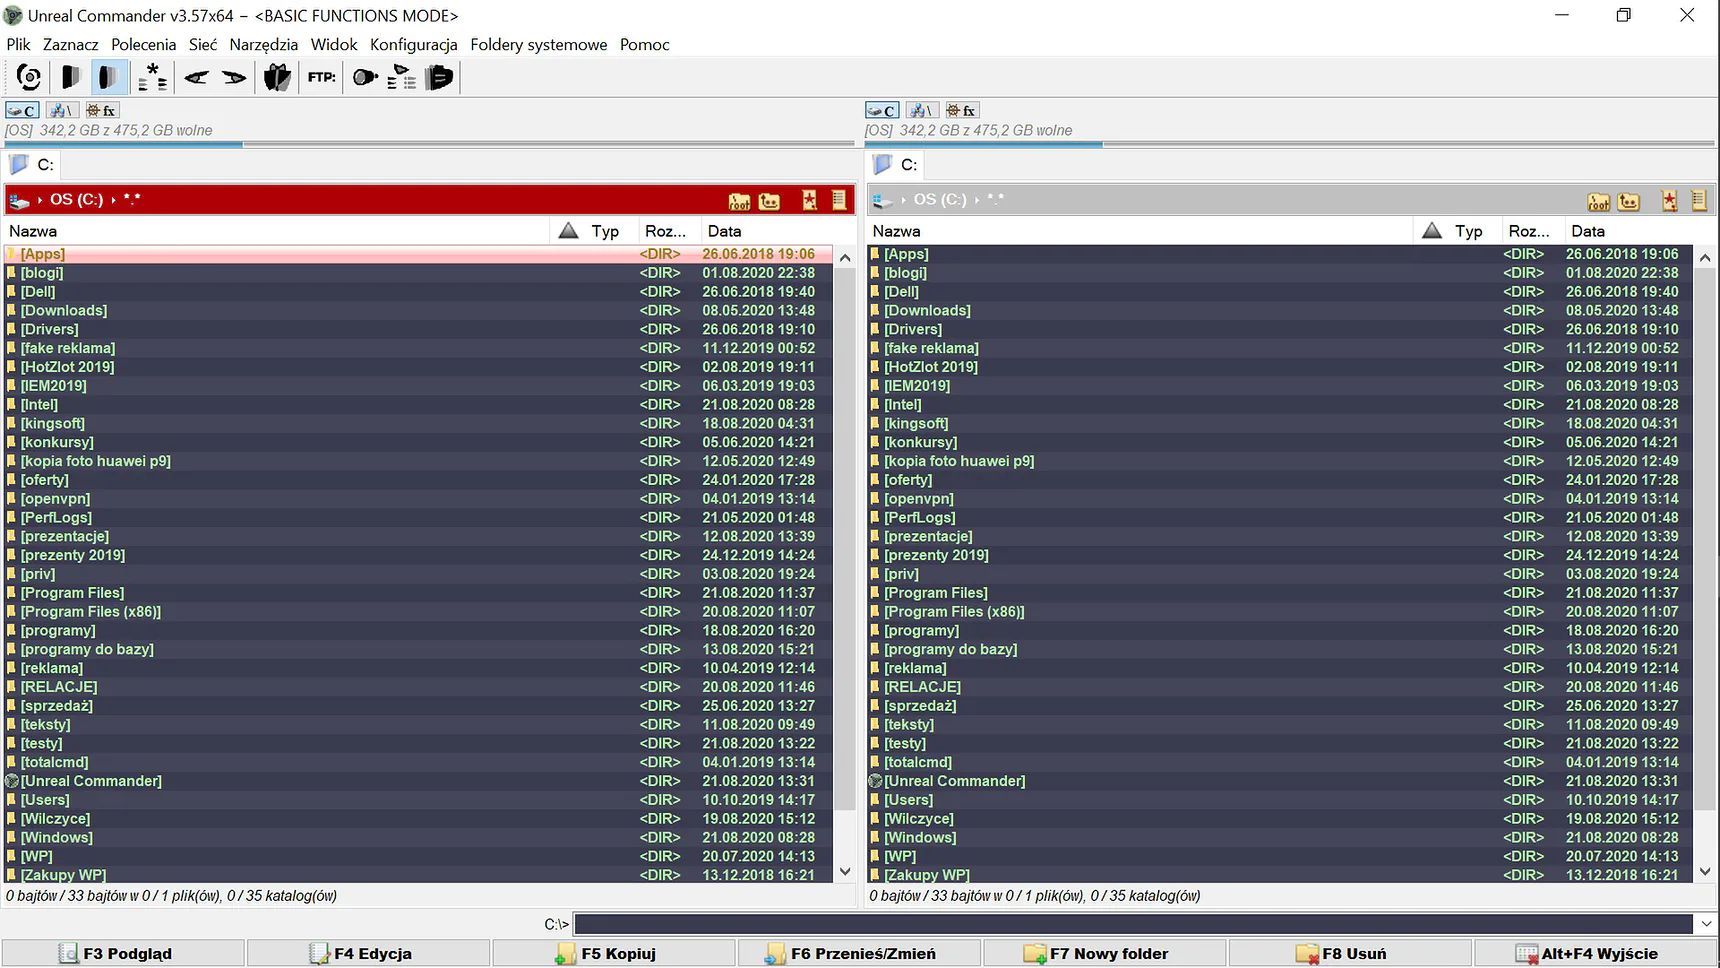Open the star favorites icon in the left panel
The image size is (1720, 968).
coord(810,201)
